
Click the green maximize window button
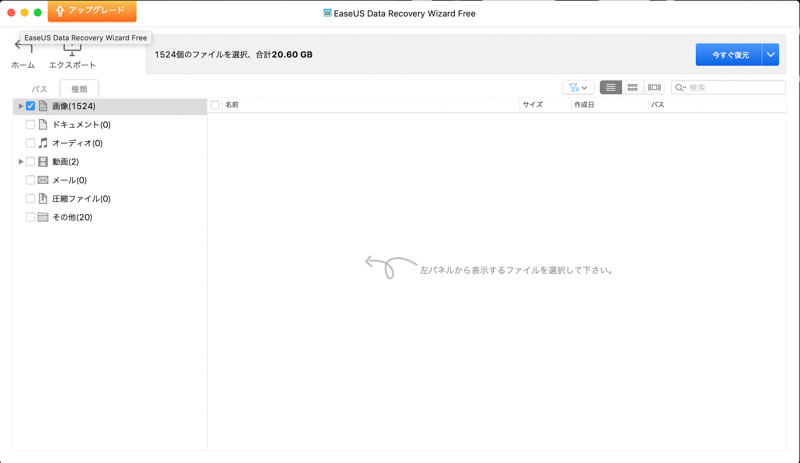(38, 12)
